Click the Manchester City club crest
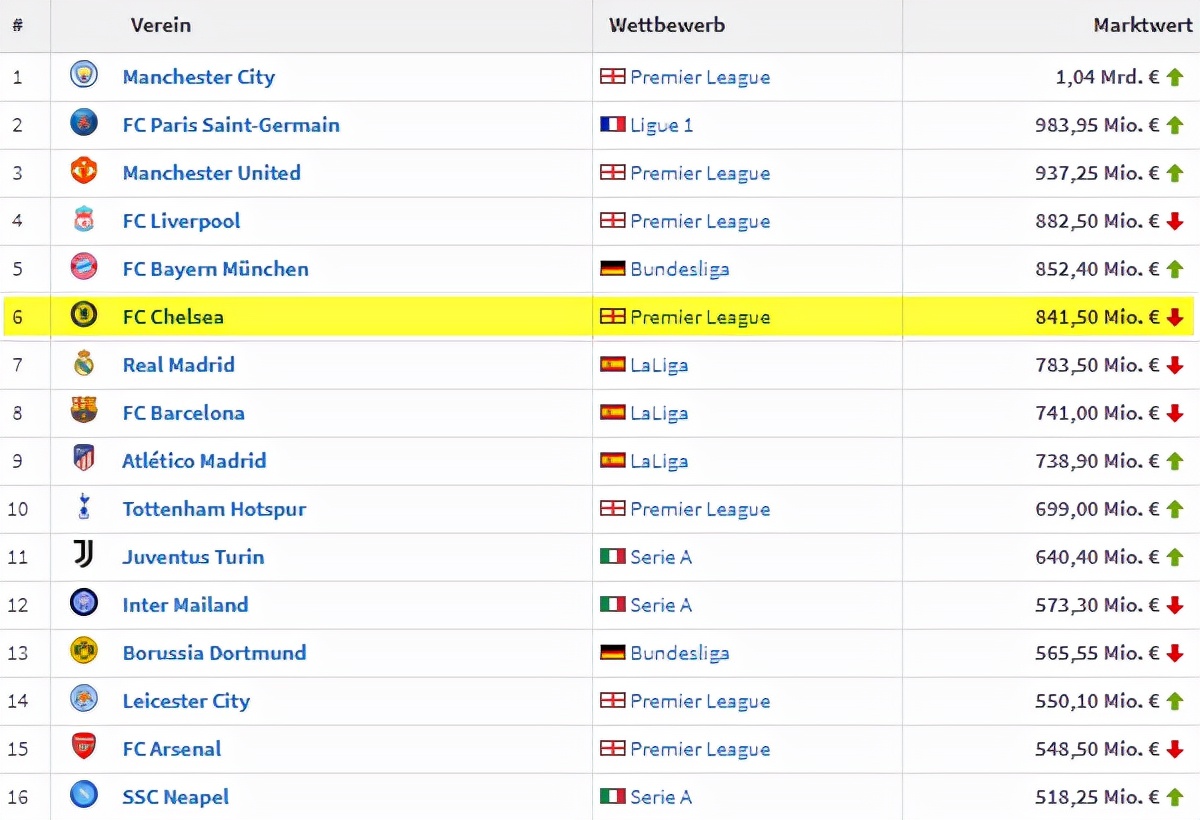 coord(84,76)
